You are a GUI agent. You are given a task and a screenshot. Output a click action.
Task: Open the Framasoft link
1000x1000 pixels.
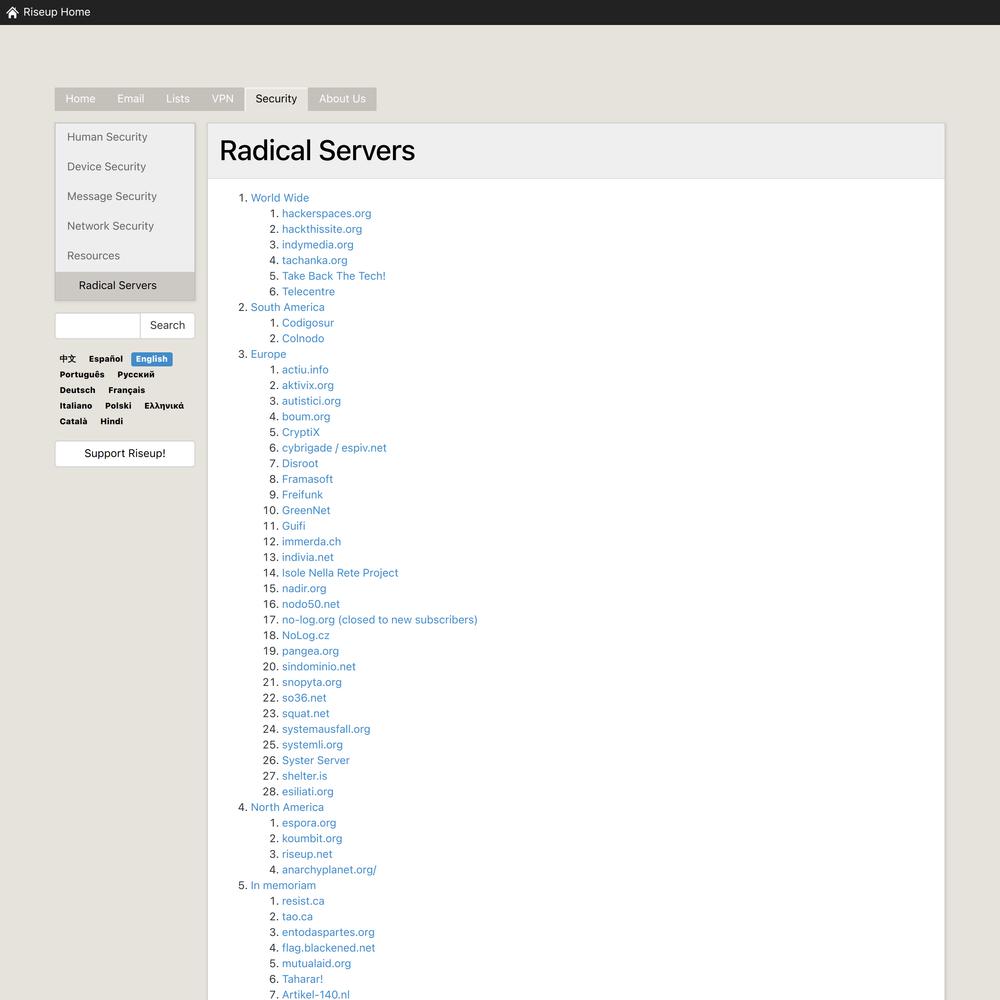click(x=307, y=479)
